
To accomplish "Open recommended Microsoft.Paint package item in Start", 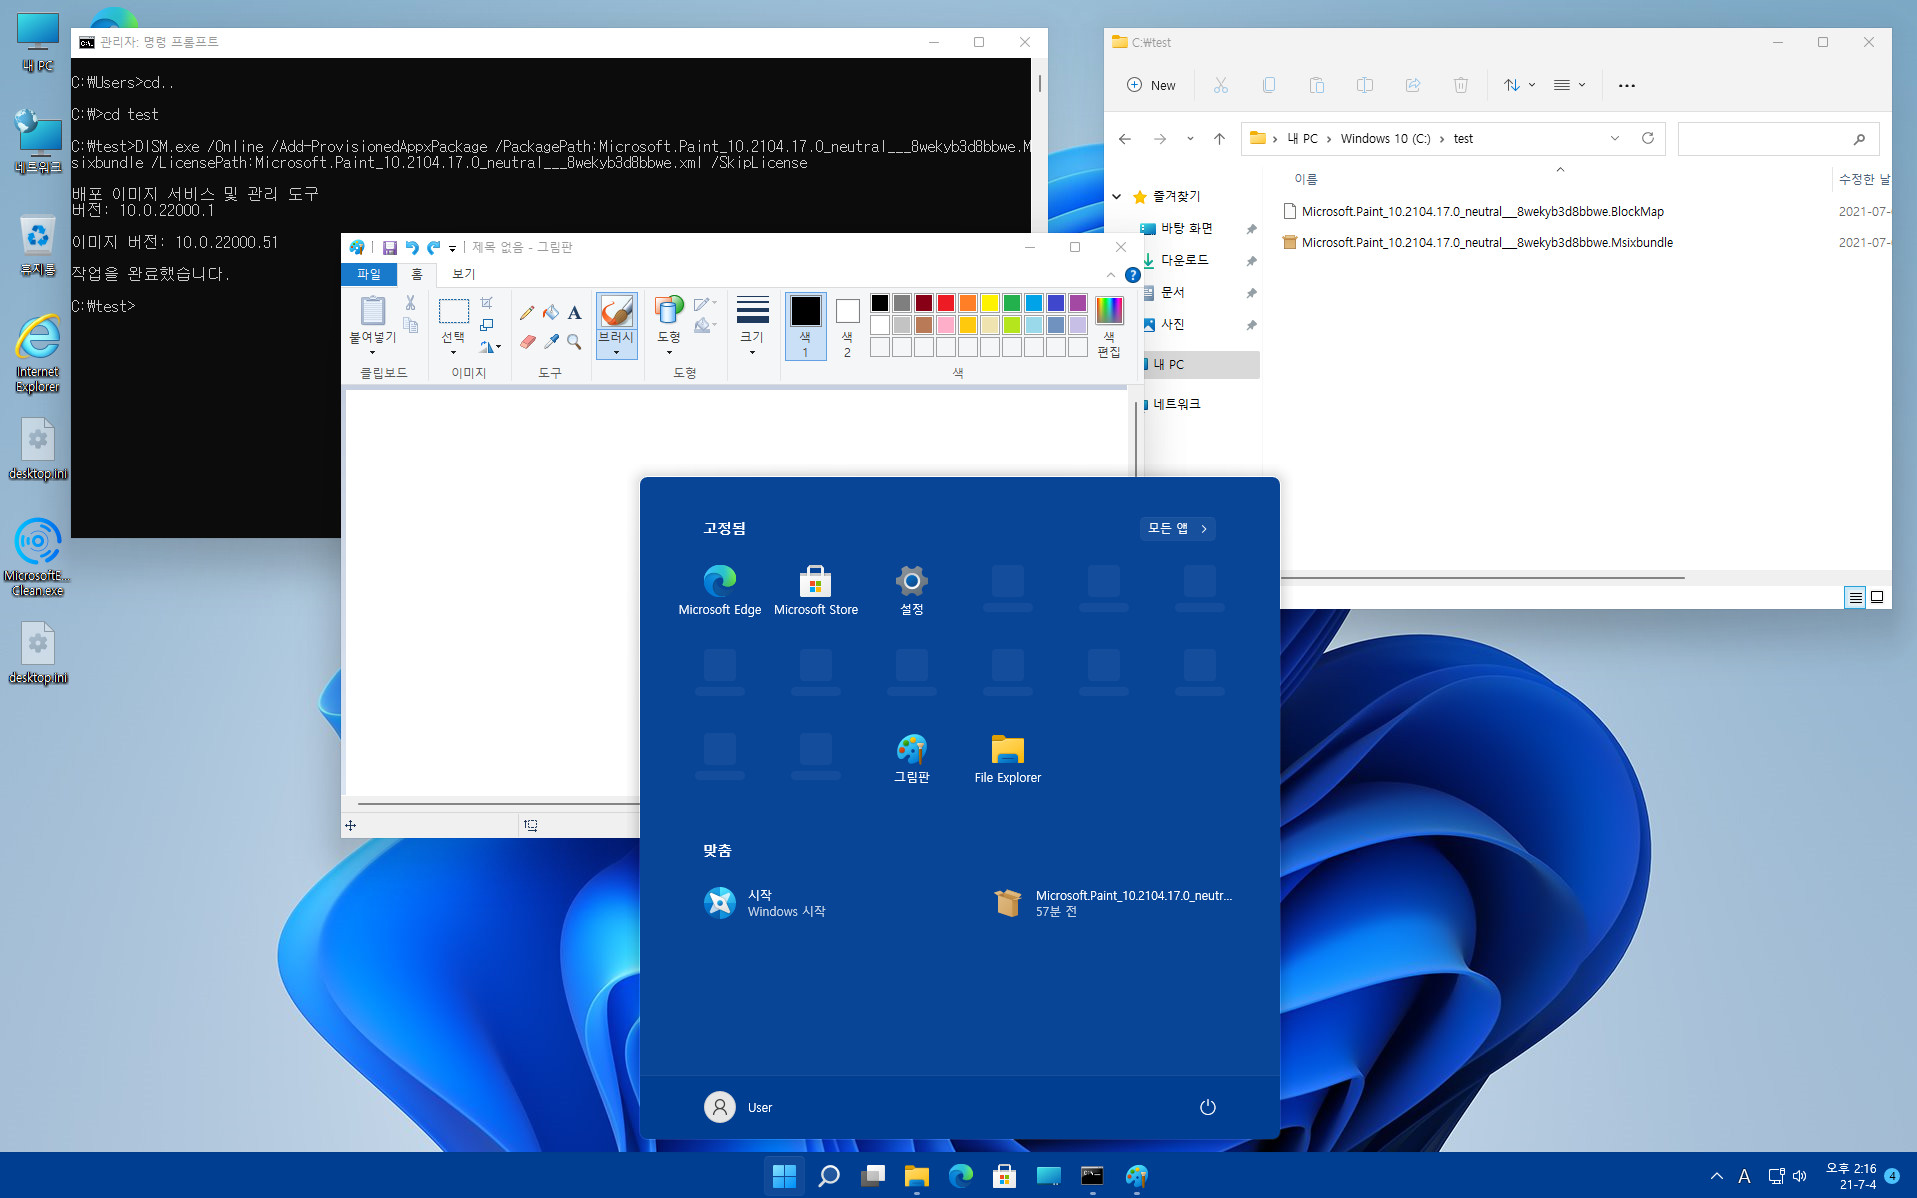I will (1113, 903).
